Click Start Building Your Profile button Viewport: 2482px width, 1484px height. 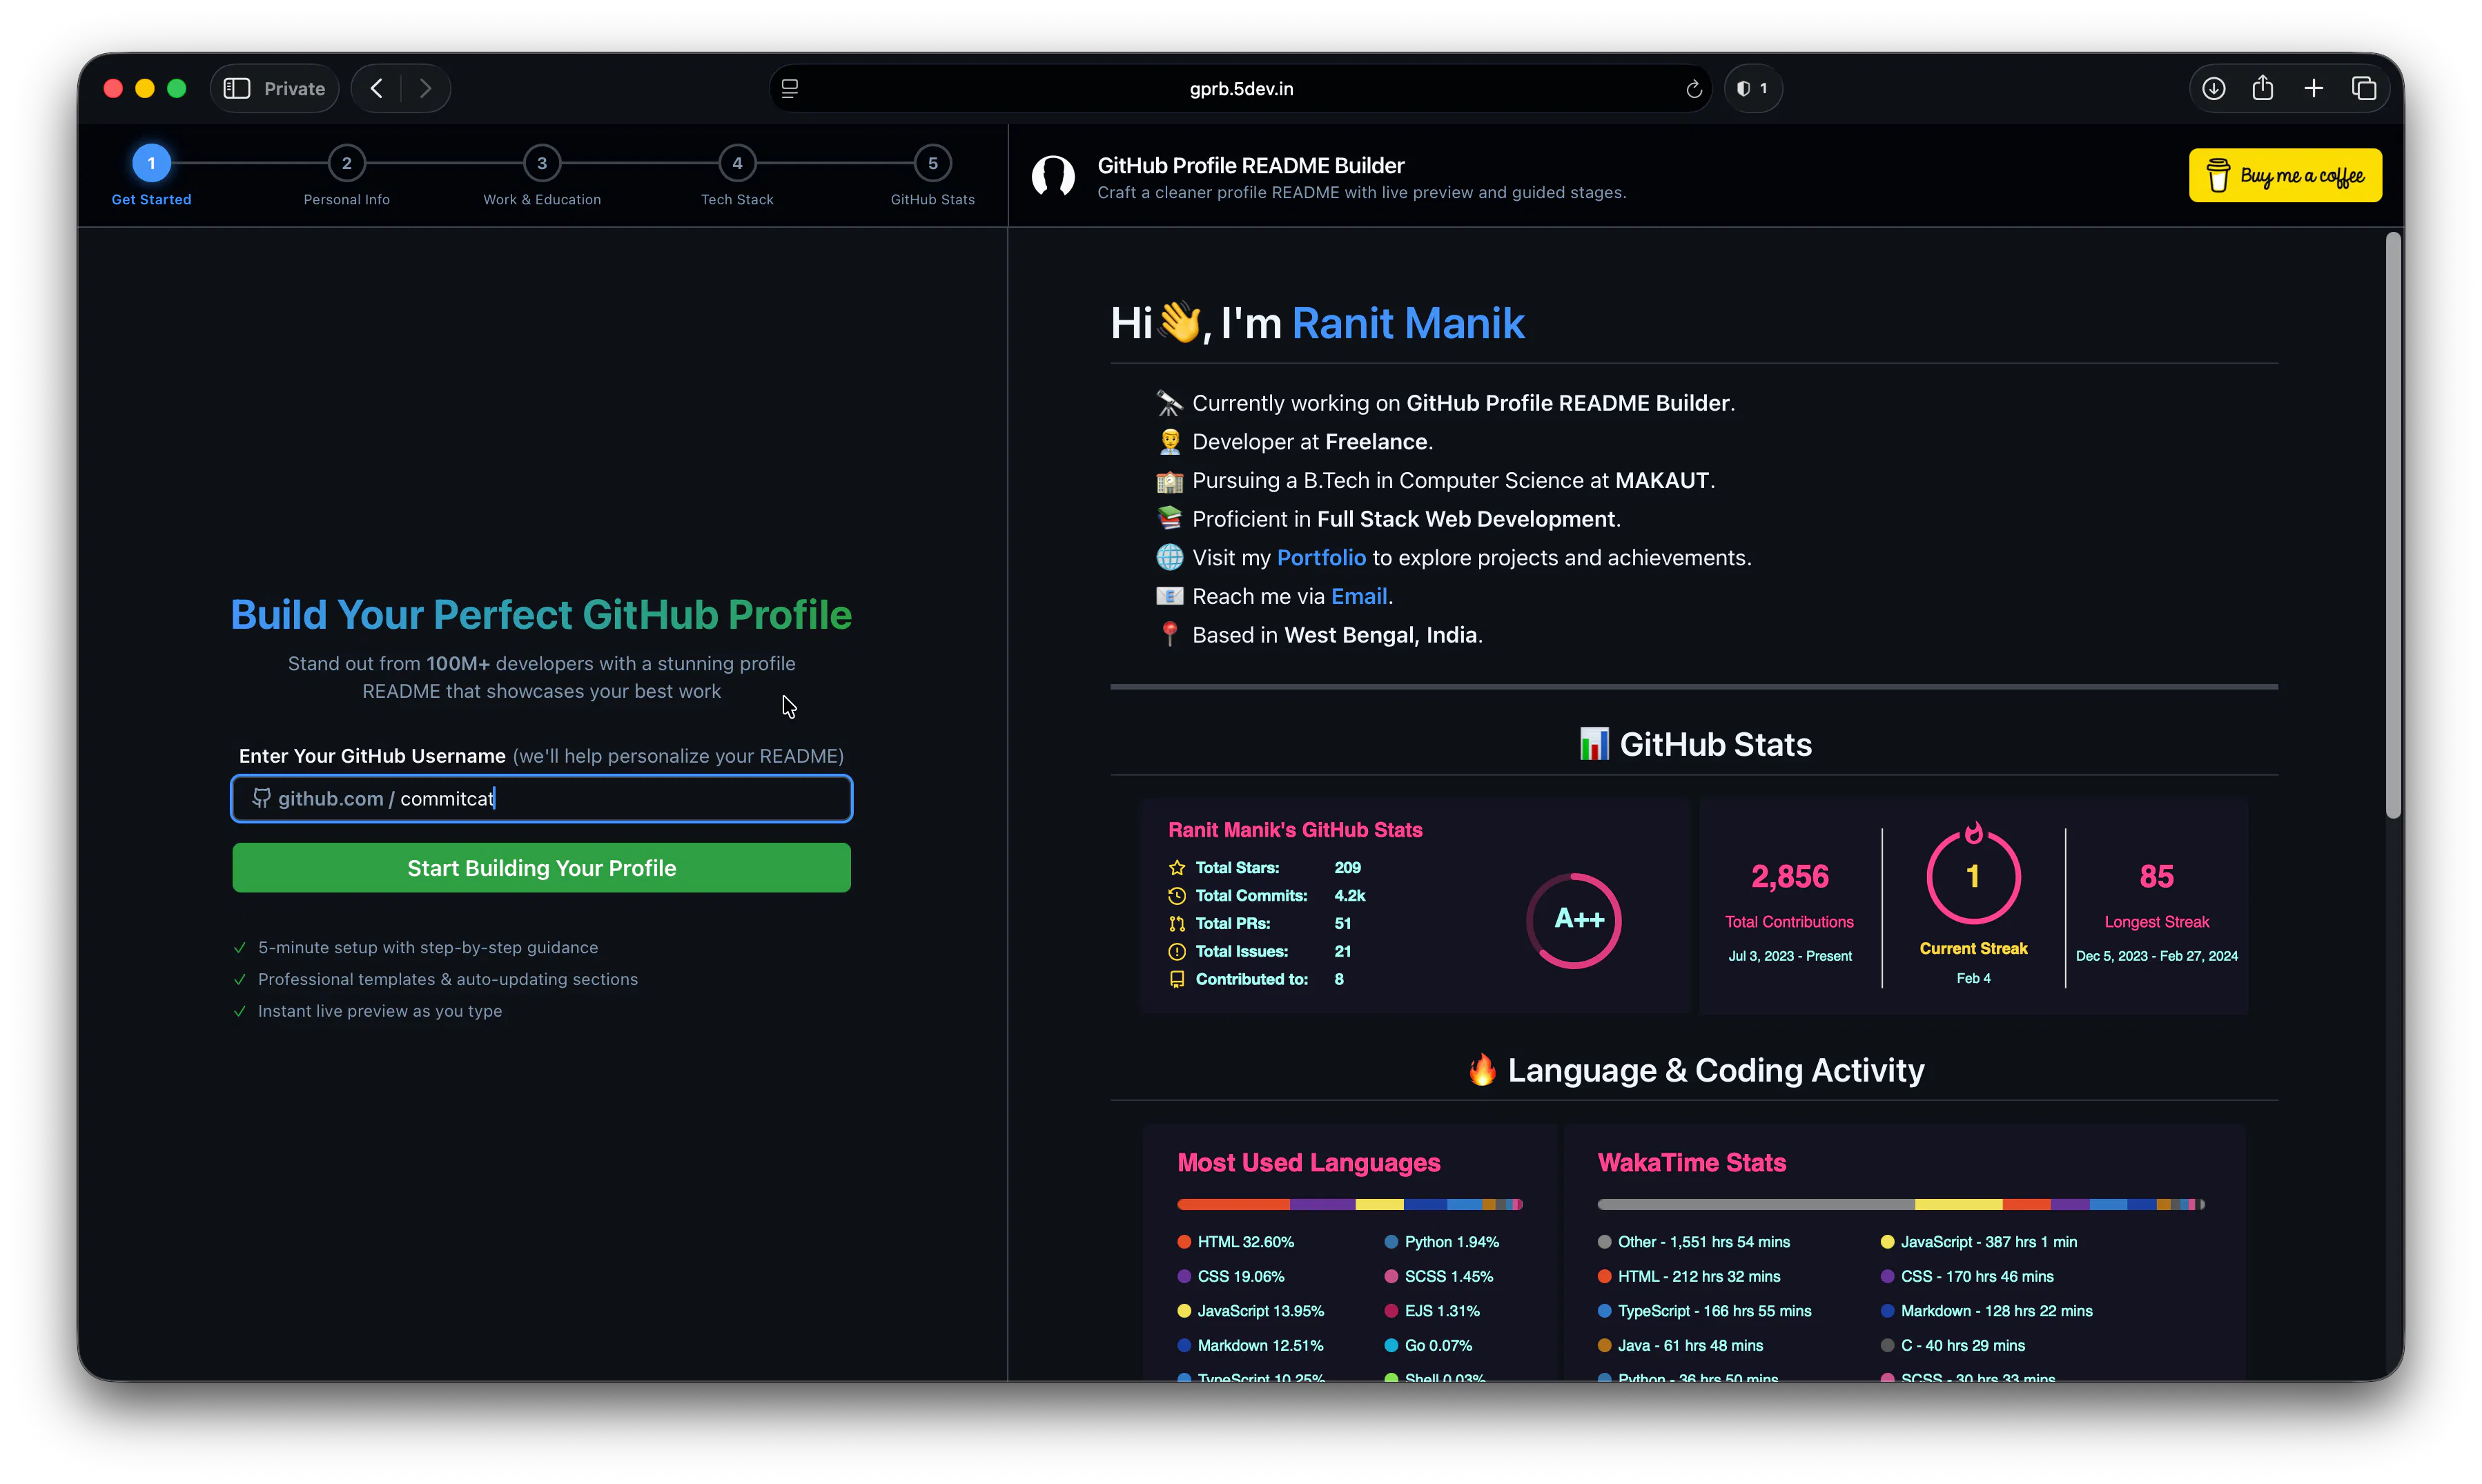click(541, 867)
